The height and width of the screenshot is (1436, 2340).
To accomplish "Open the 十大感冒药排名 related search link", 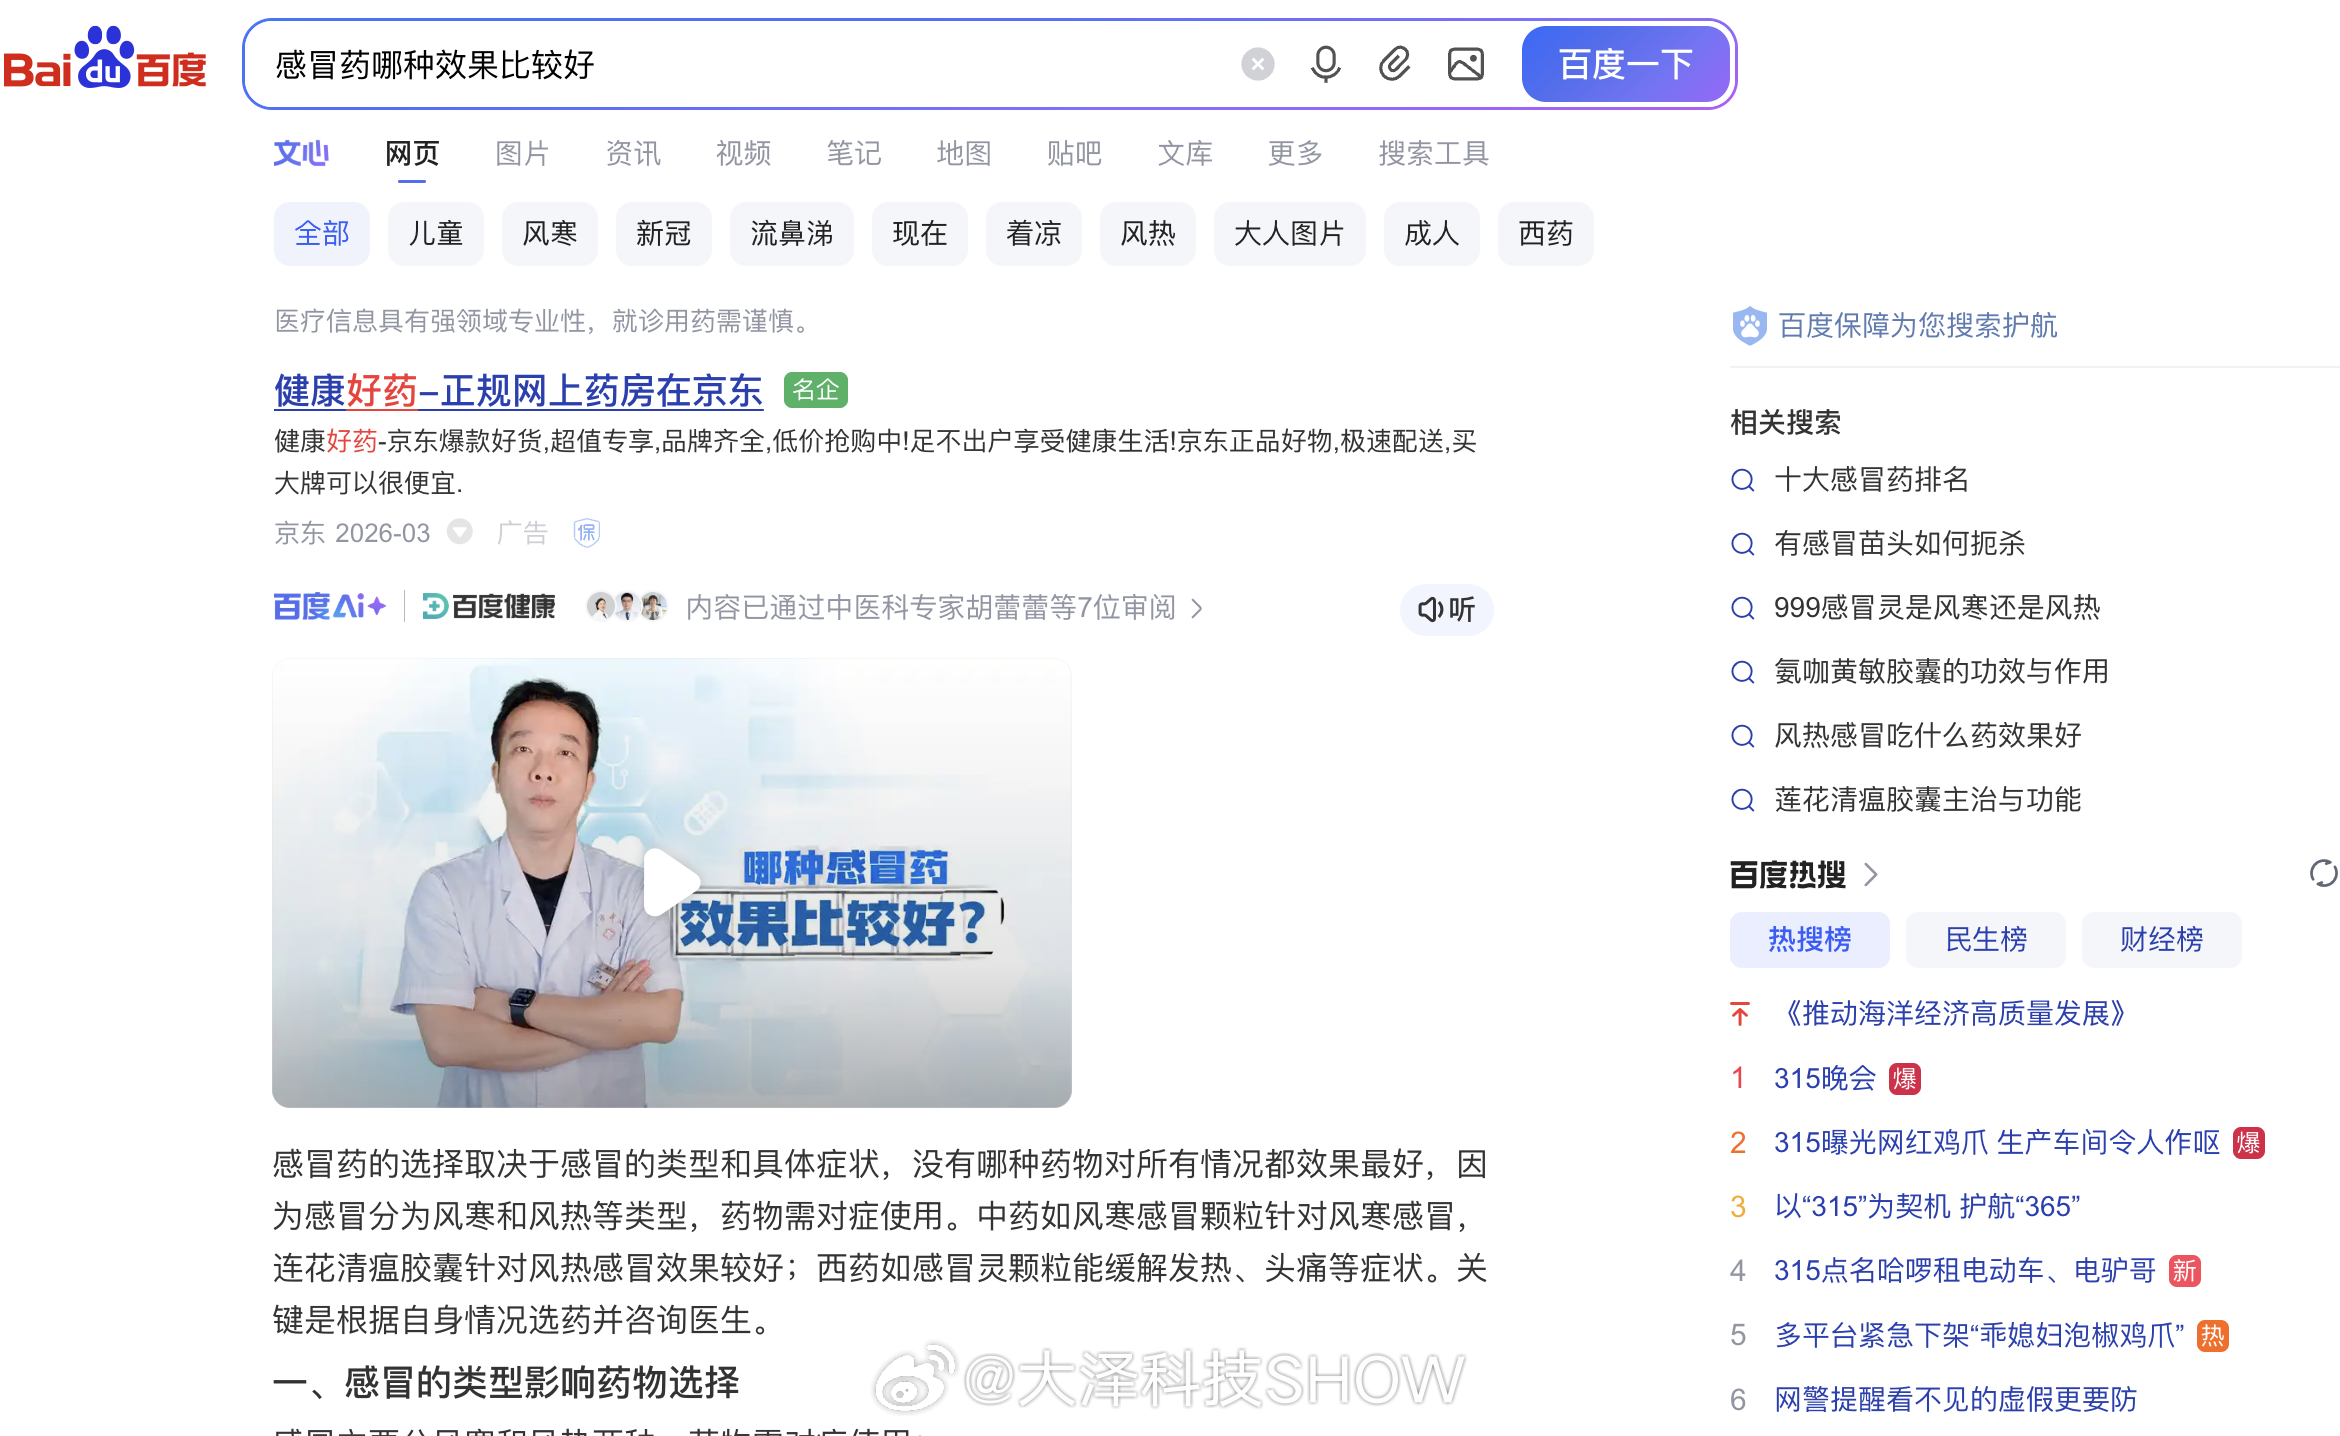I will click(1870, 479).
